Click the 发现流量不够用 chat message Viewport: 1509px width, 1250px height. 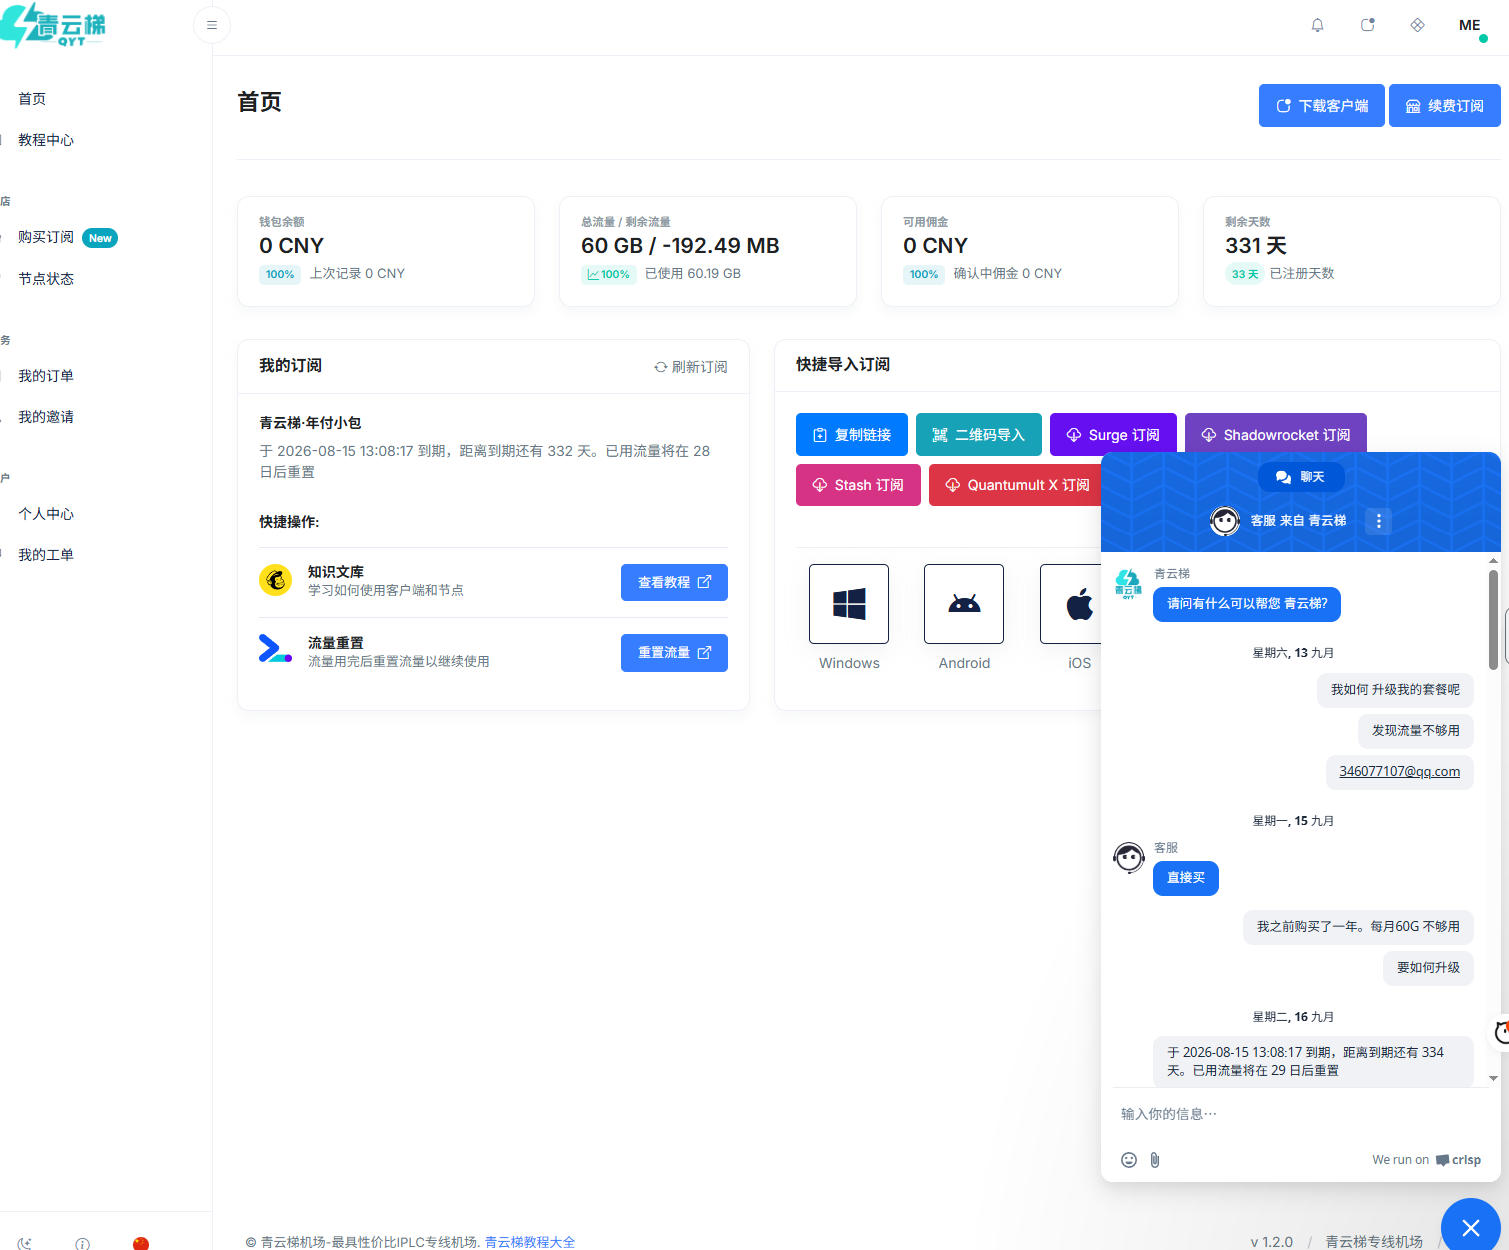click(x=1416, y=731)
